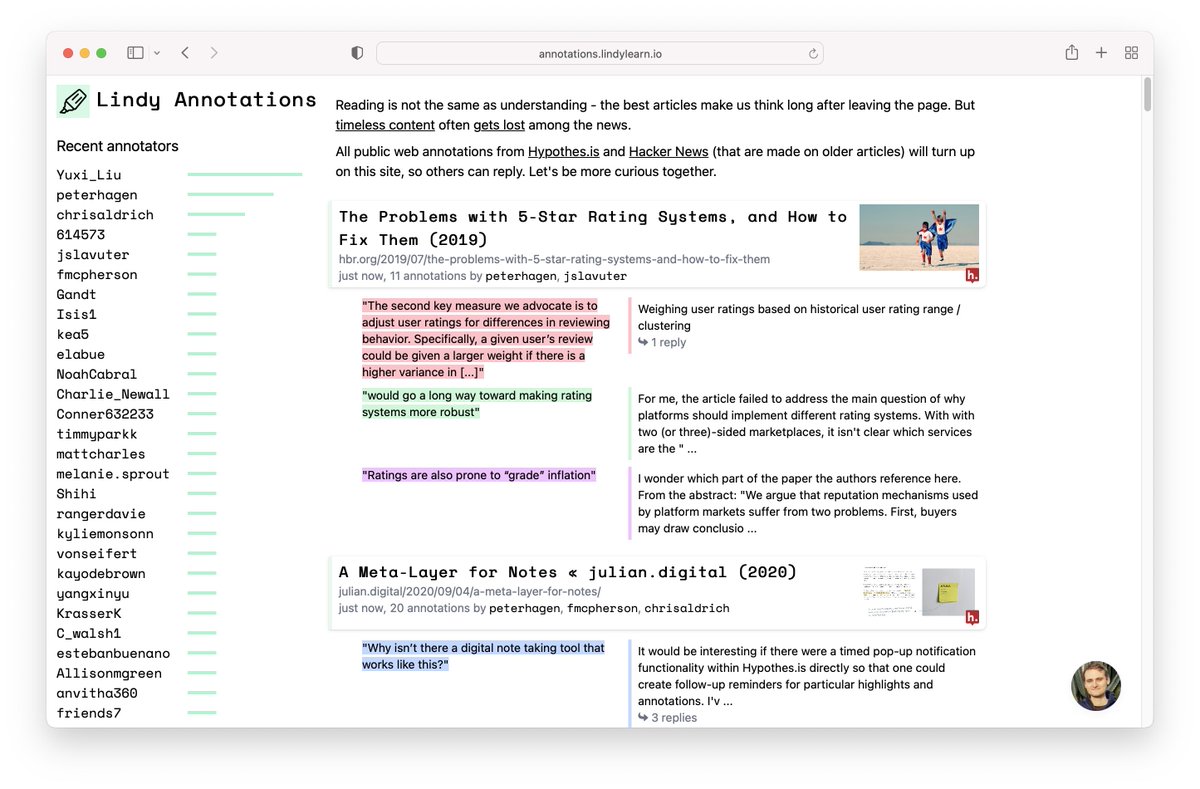Select annotator "peterhagen" in the sidebar
Screen dimensions: 1200x789
[x=97, y=194]
